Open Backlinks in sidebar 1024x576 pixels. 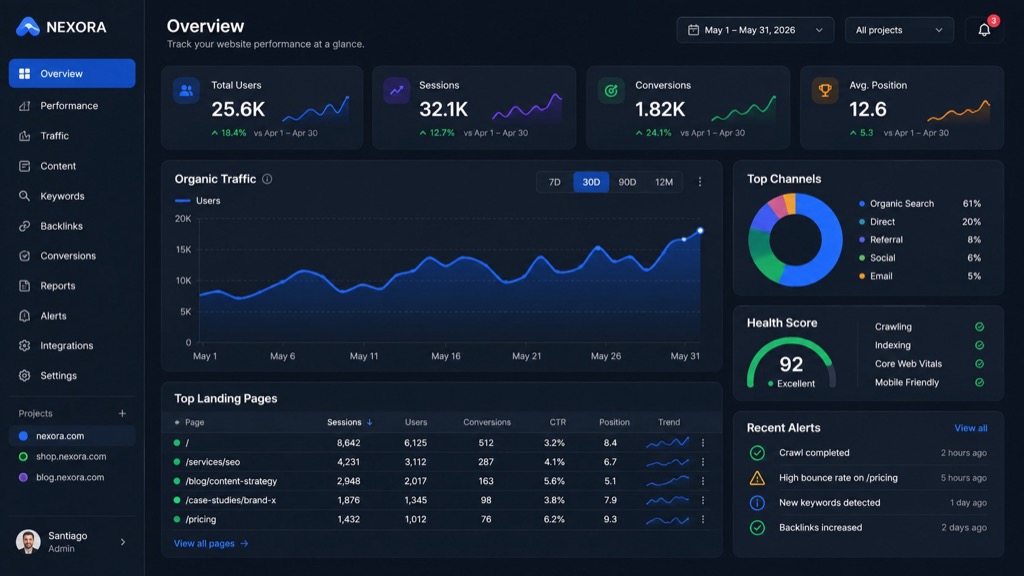(x=72, y=226)
